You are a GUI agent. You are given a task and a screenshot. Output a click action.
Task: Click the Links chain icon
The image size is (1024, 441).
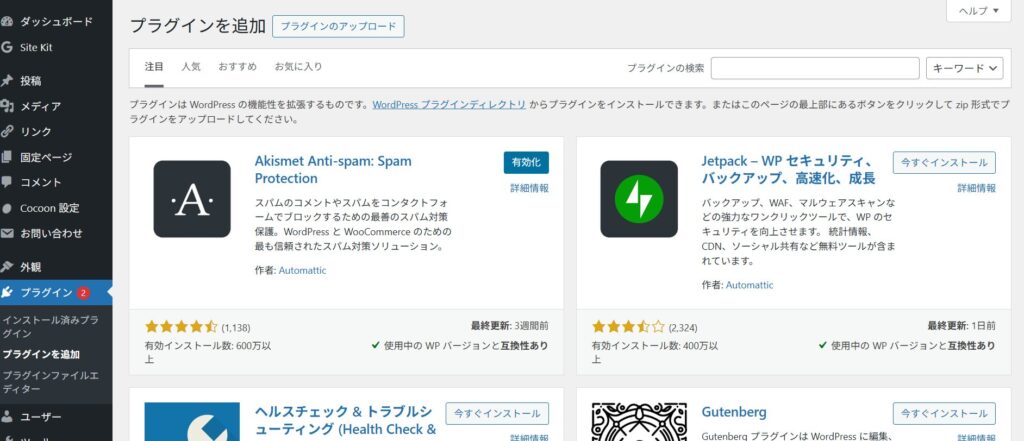tap(7, 131)
